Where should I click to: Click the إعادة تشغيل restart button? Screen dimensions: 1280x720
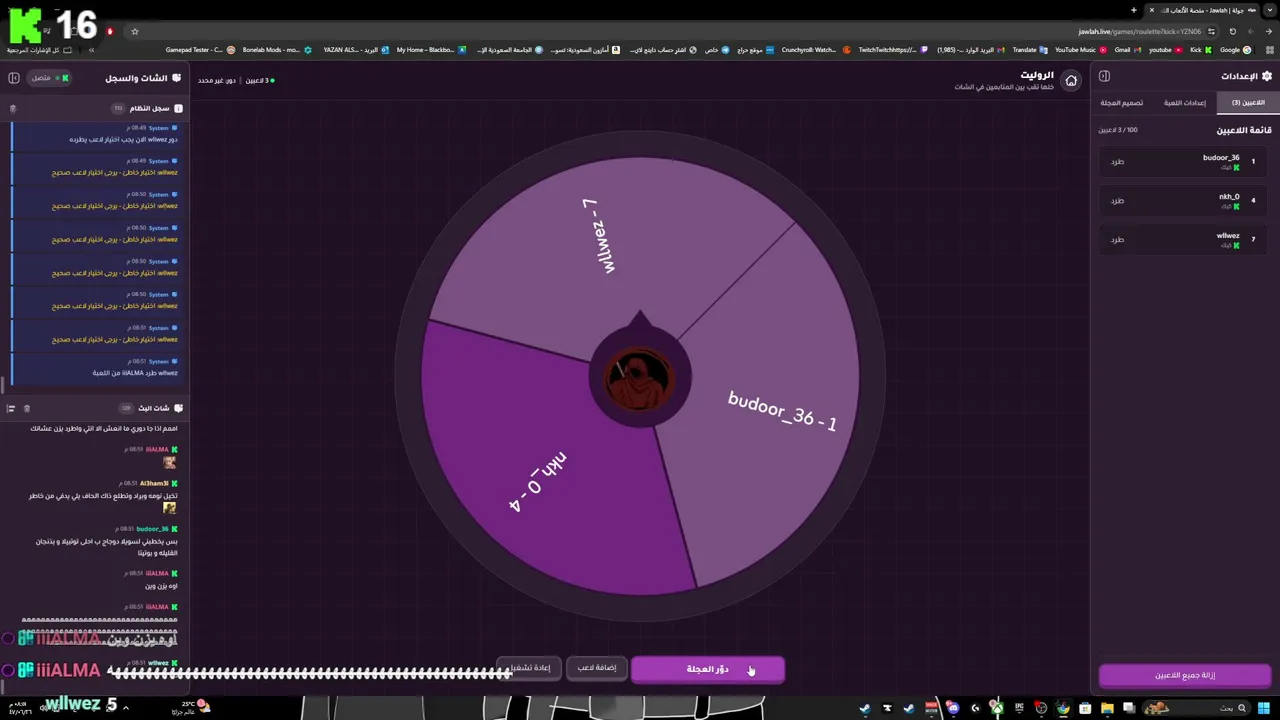point(530,668)
